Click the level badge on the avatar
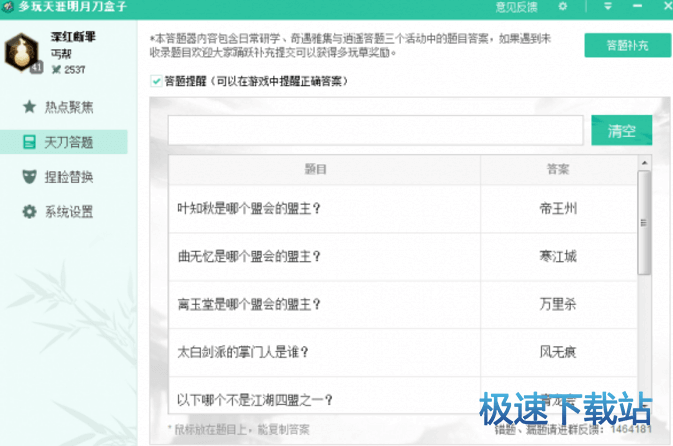 (36, 67)
